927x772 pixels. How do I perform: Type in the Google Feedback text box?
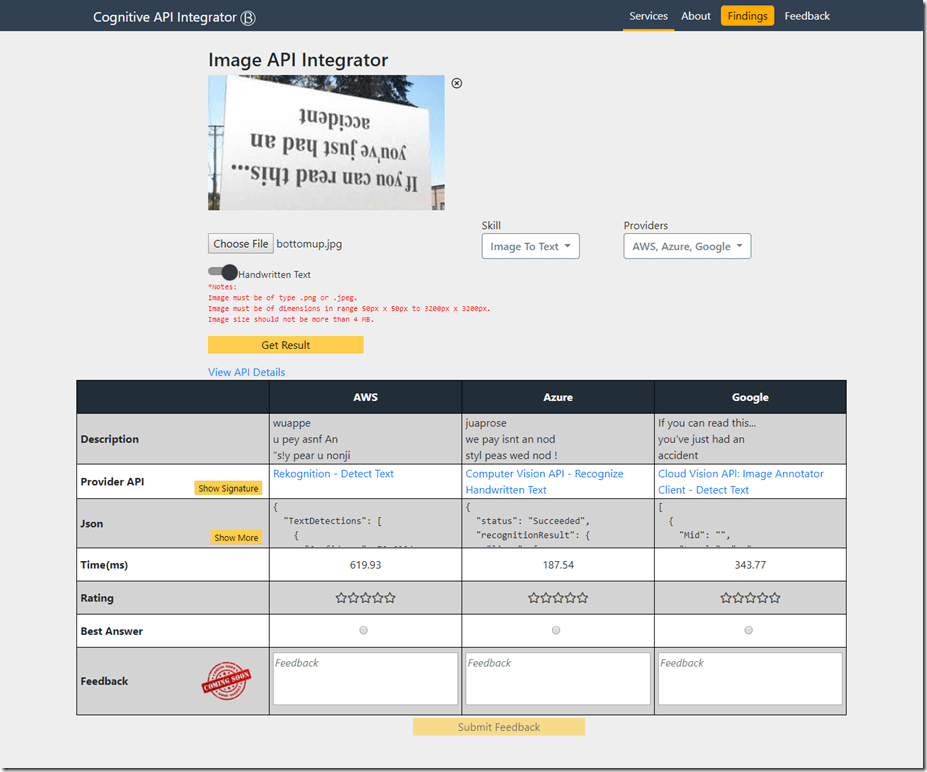click(x=749, y=679)
